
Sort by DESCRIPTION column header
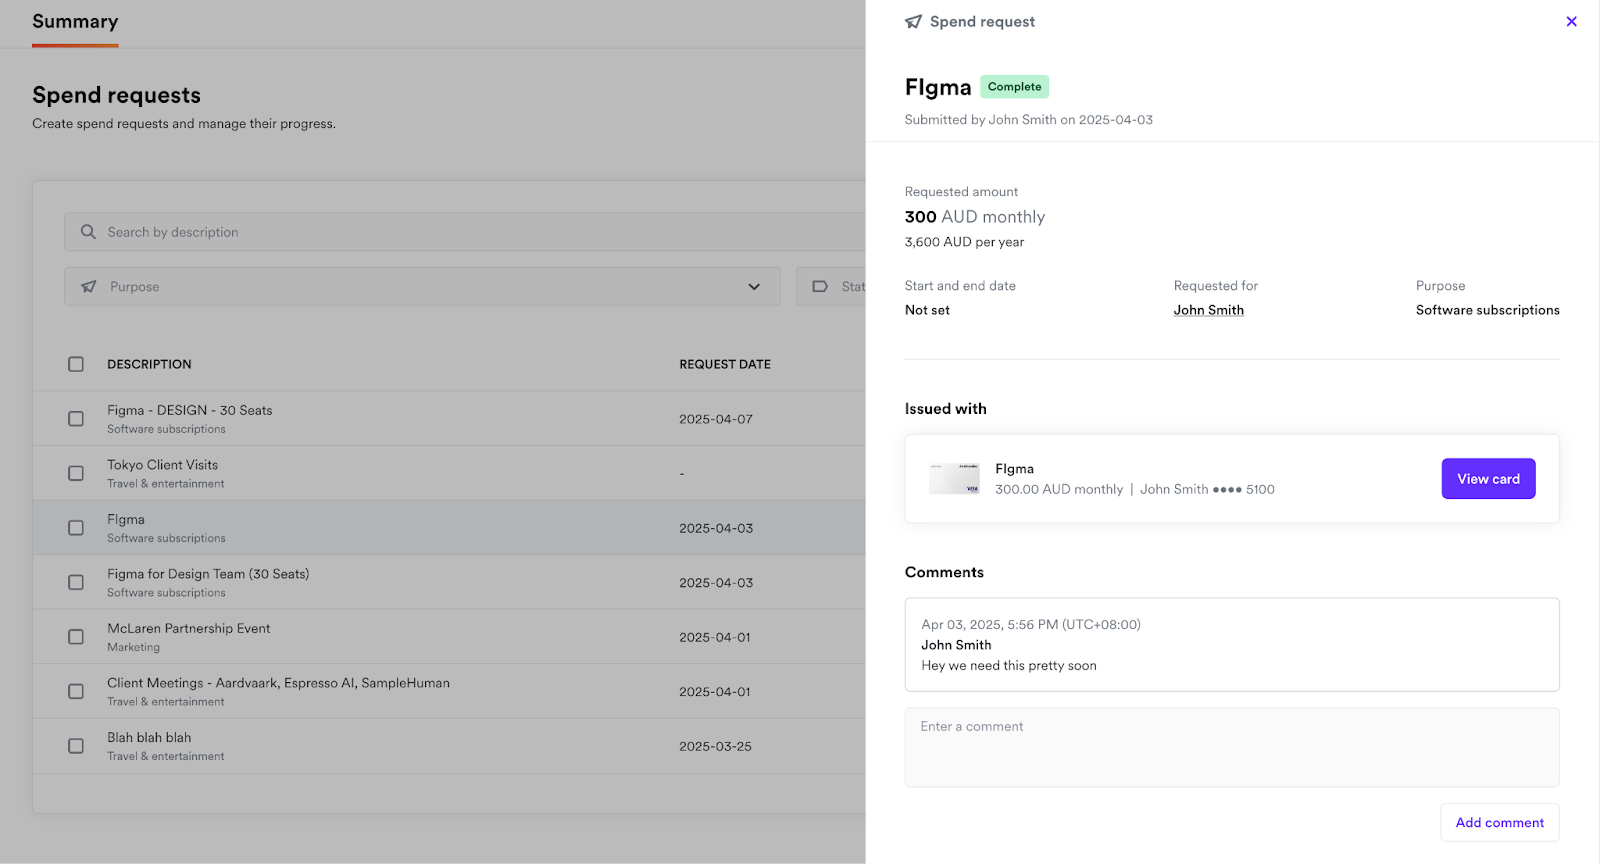coord(149,364)
